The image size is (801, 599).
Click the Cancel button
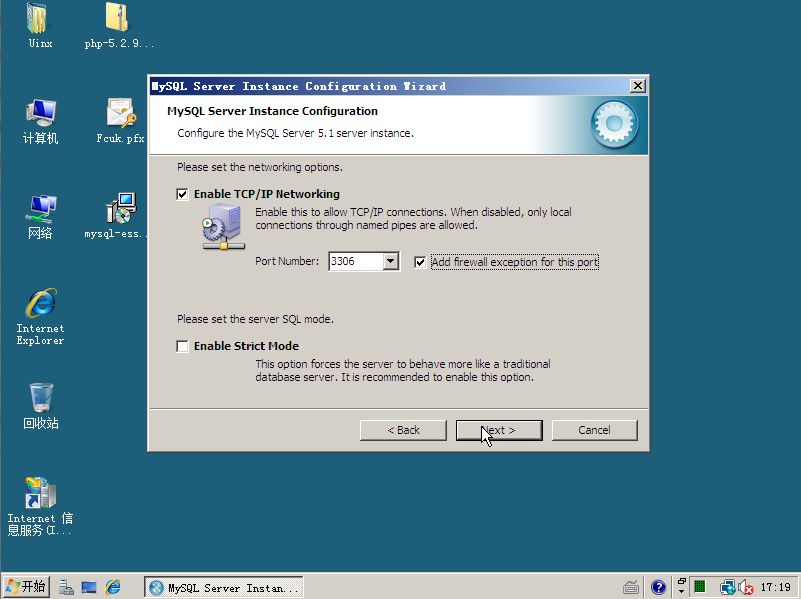pos(595,430)
